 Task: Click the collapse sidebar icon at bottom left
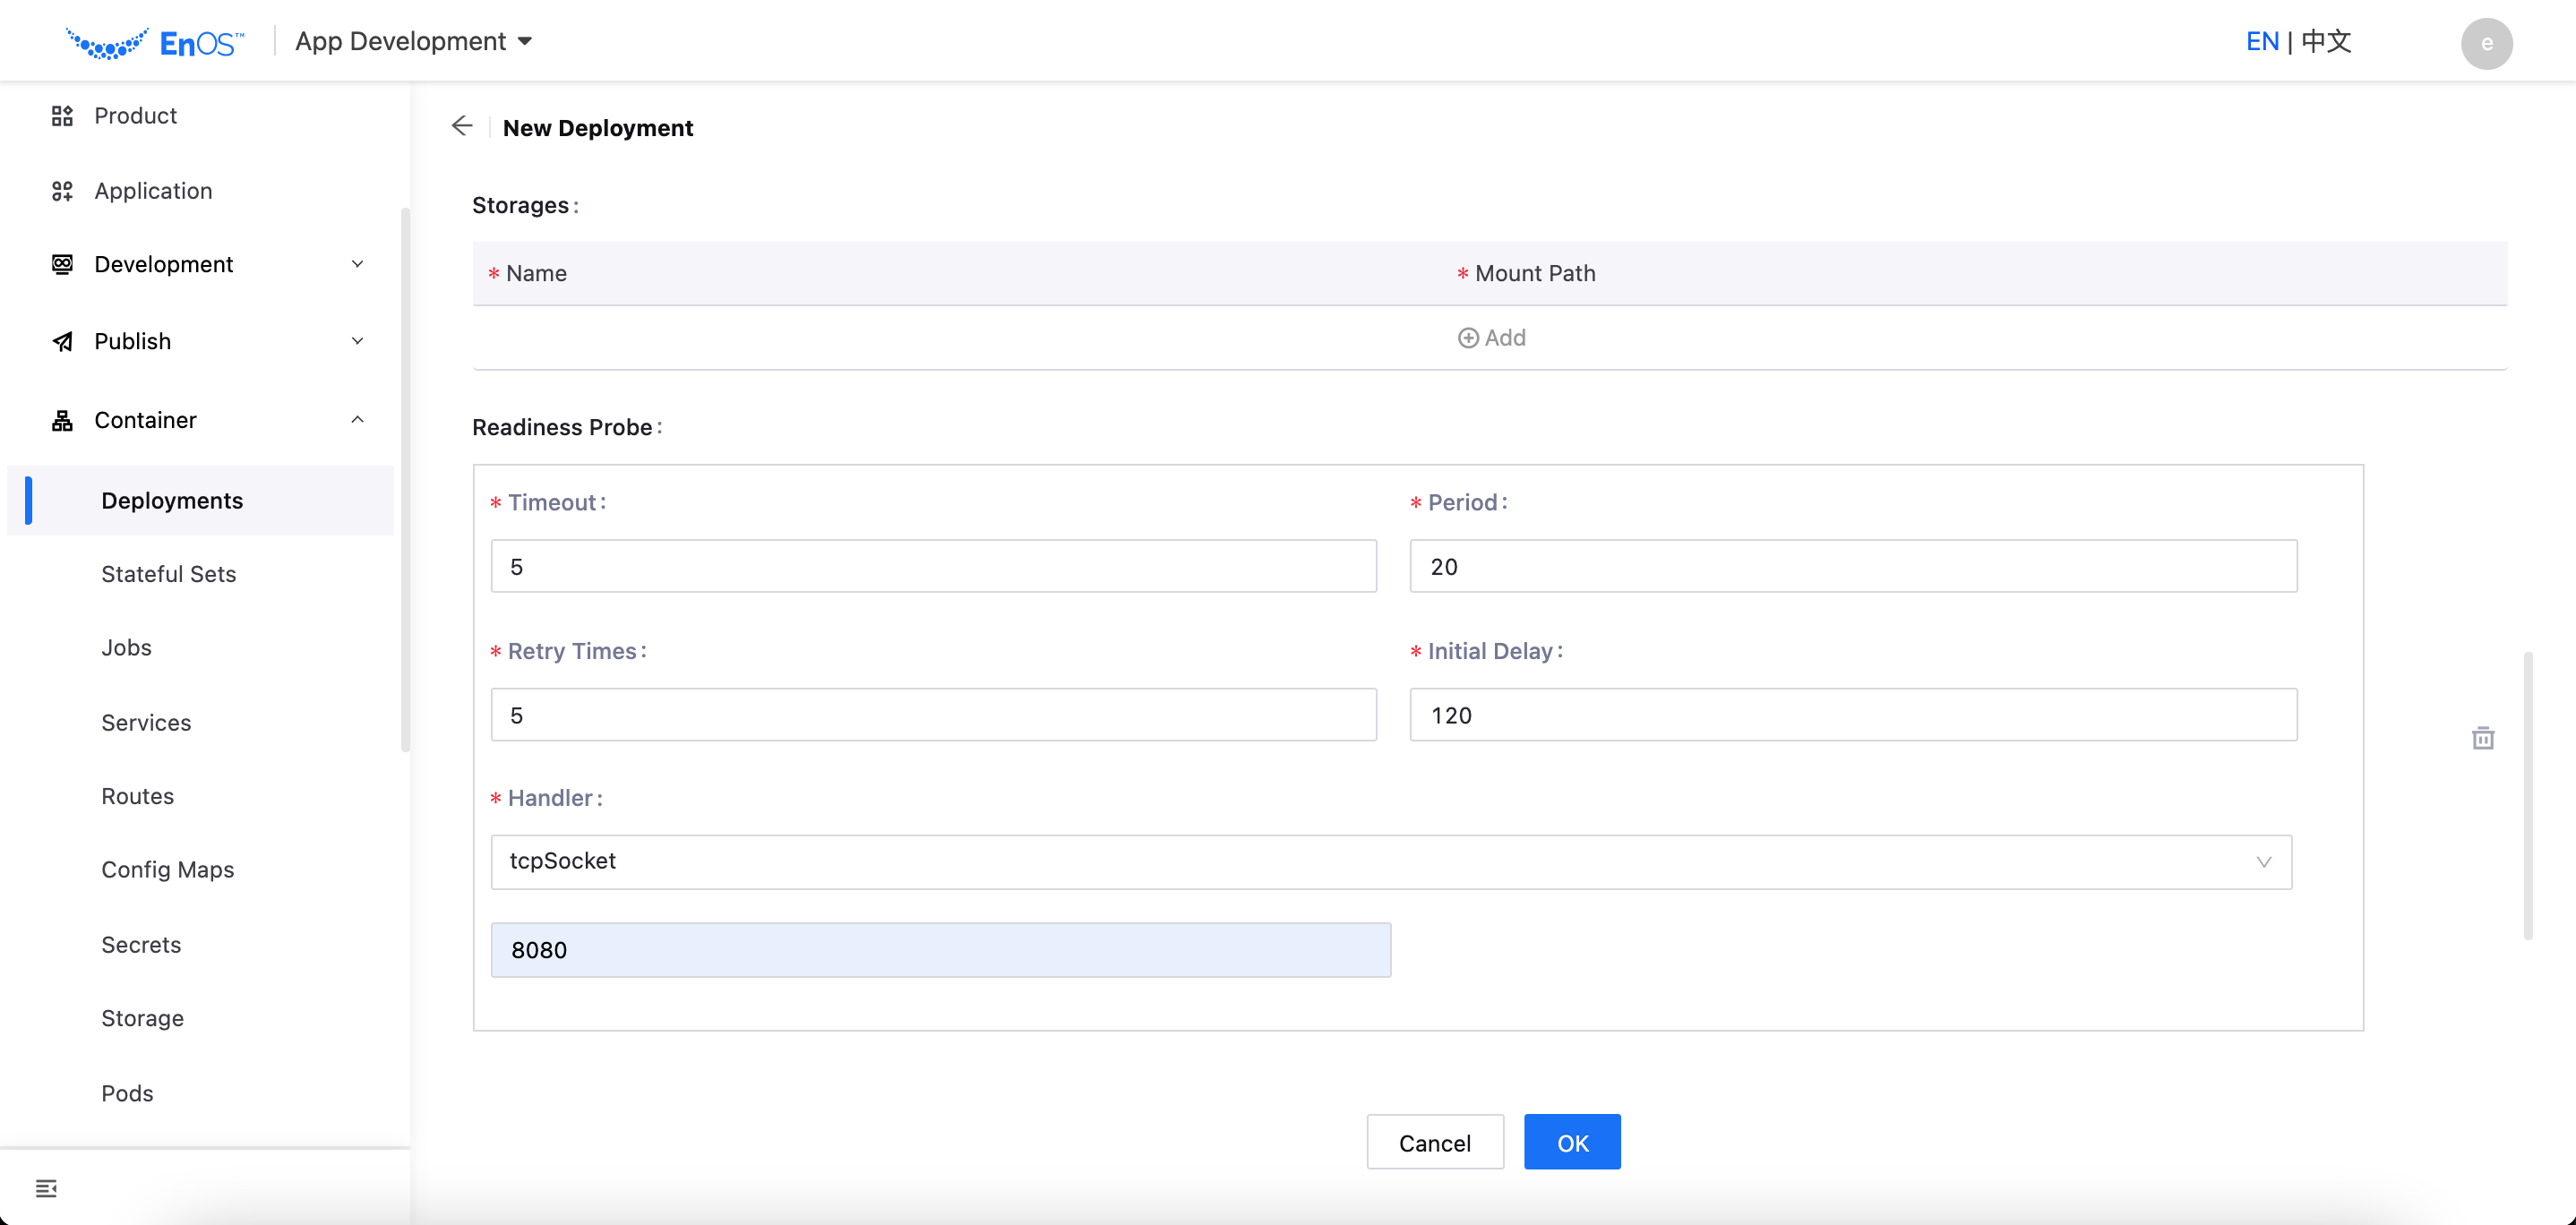46,1188
